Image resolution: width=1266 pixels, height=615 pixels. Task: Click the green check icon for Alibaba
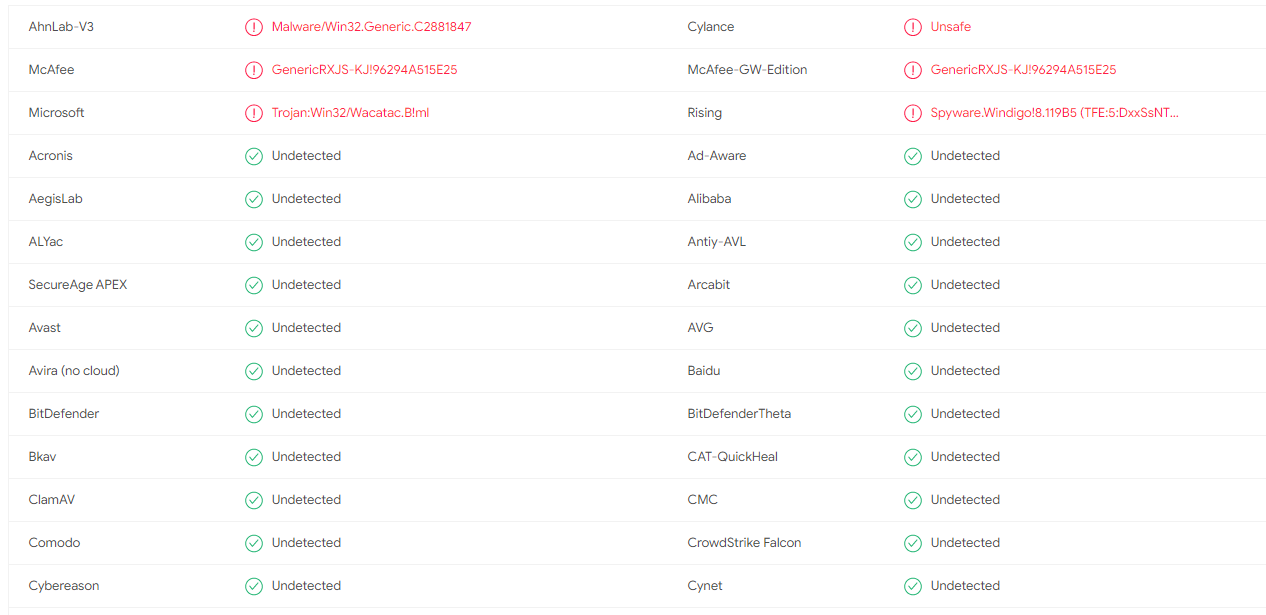913,199
